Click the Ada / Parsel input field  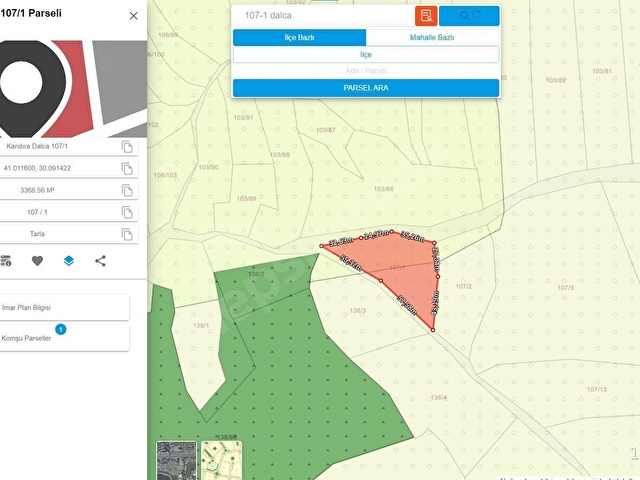(x=366, y=71)
